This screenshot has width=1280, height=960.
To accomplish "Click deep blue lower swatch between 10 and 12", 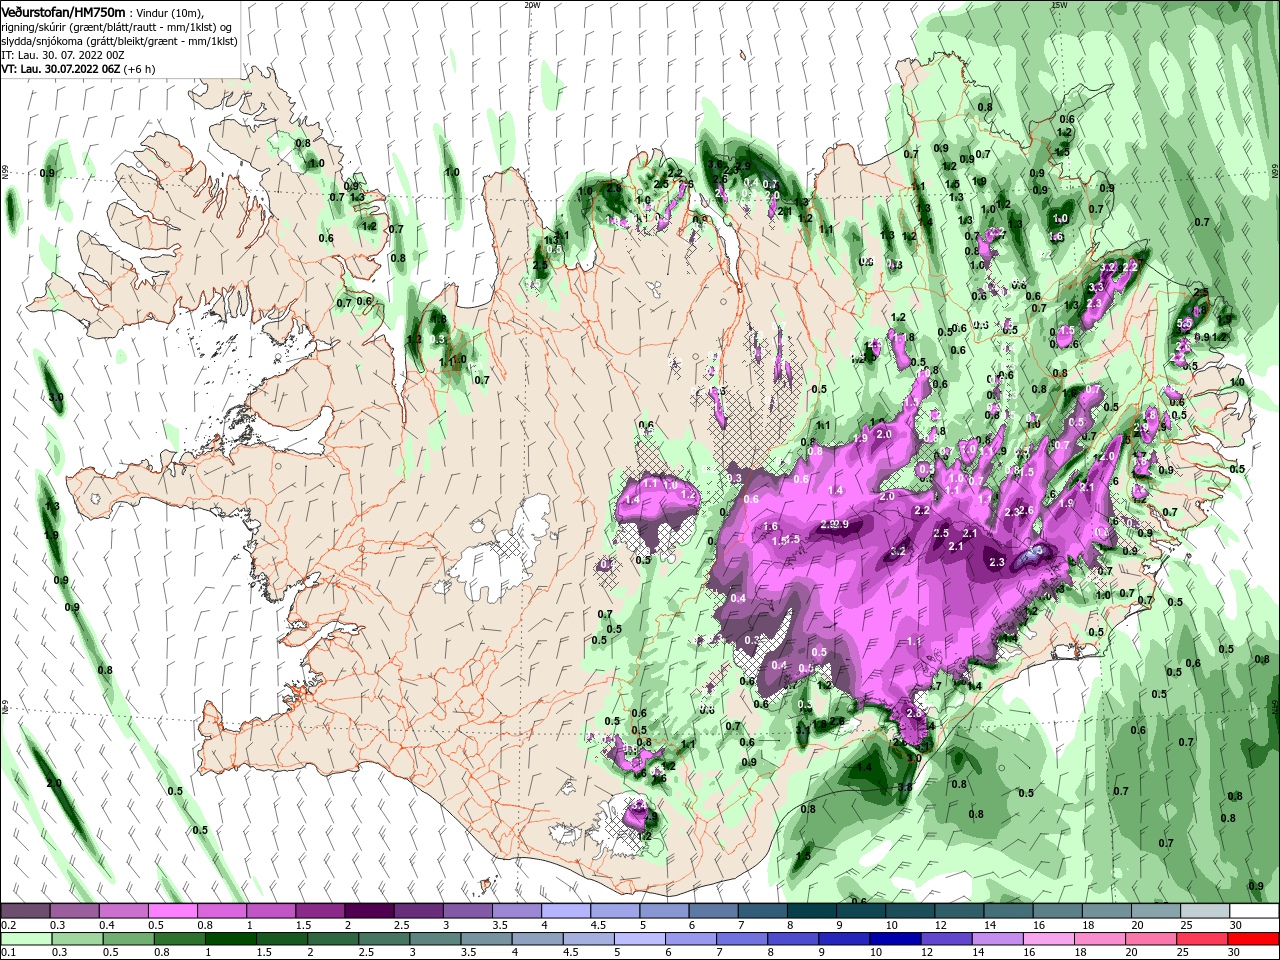I will click(x=896, y=939).
